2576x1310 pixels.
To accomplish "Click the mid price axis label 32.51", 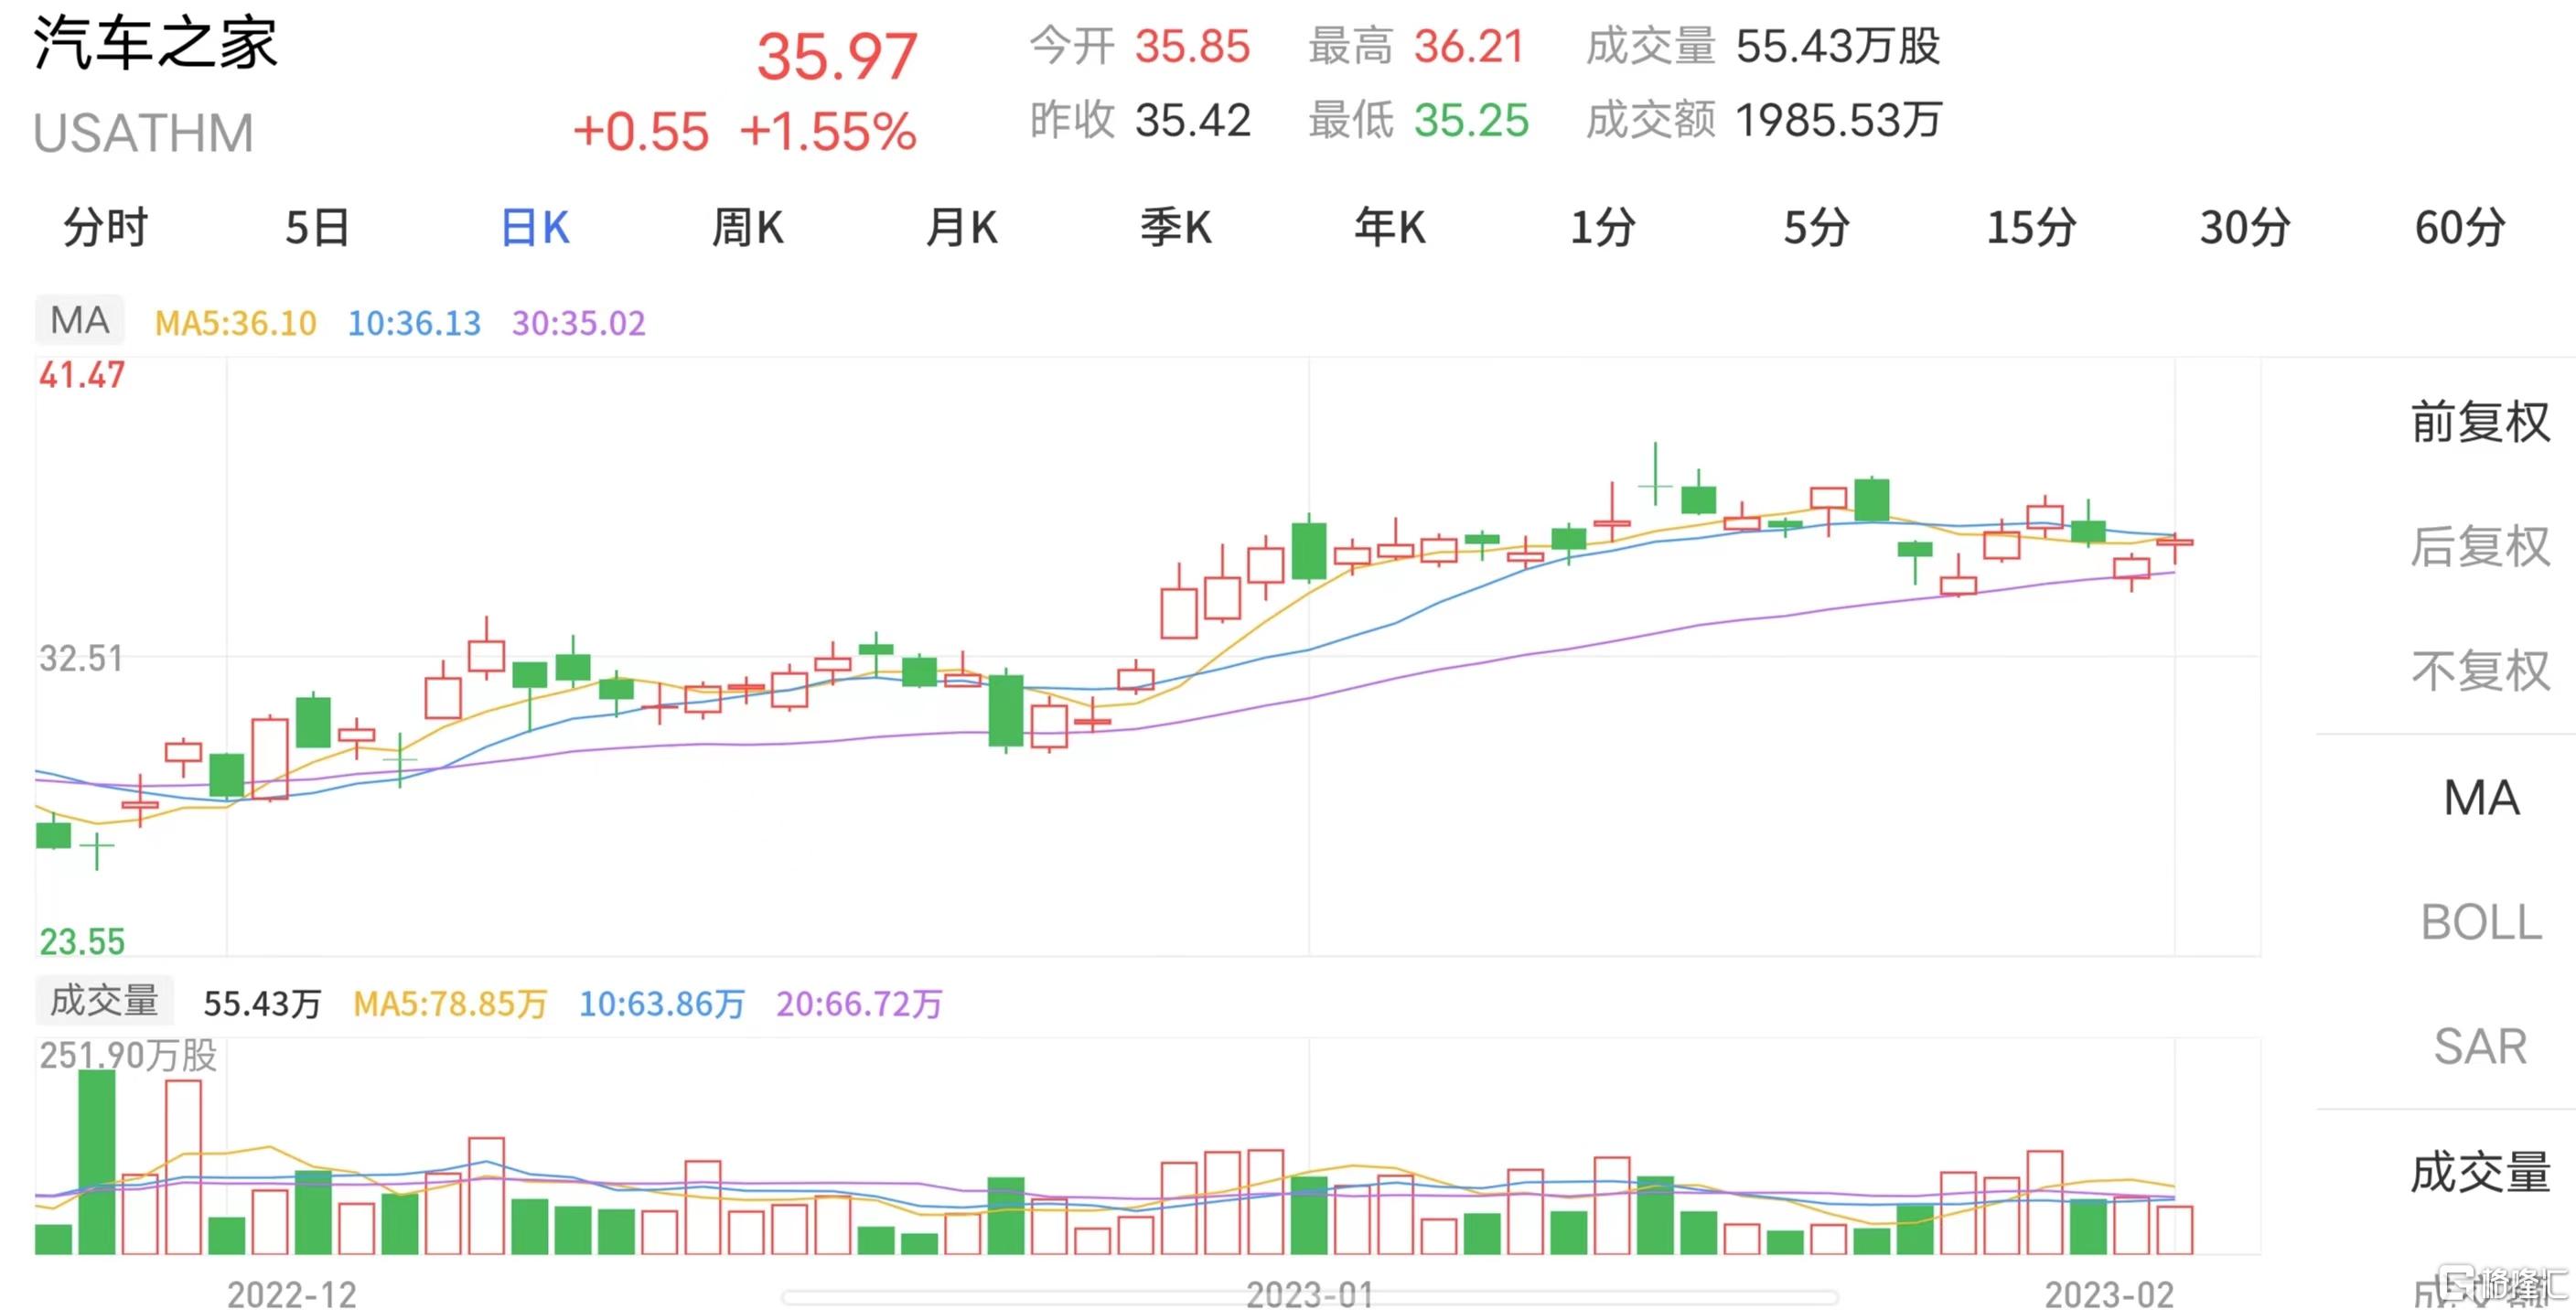I will pos(82,658).
